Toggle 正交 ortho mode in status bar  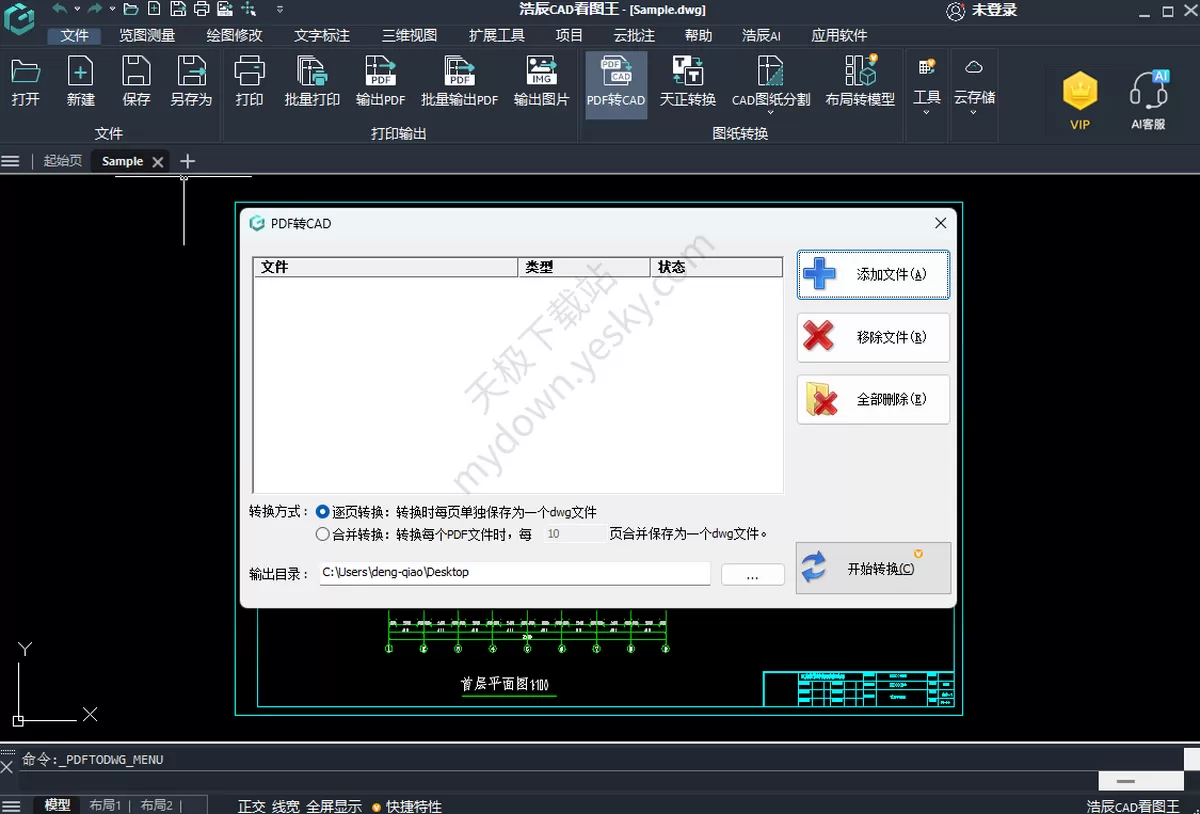[252, 806]
